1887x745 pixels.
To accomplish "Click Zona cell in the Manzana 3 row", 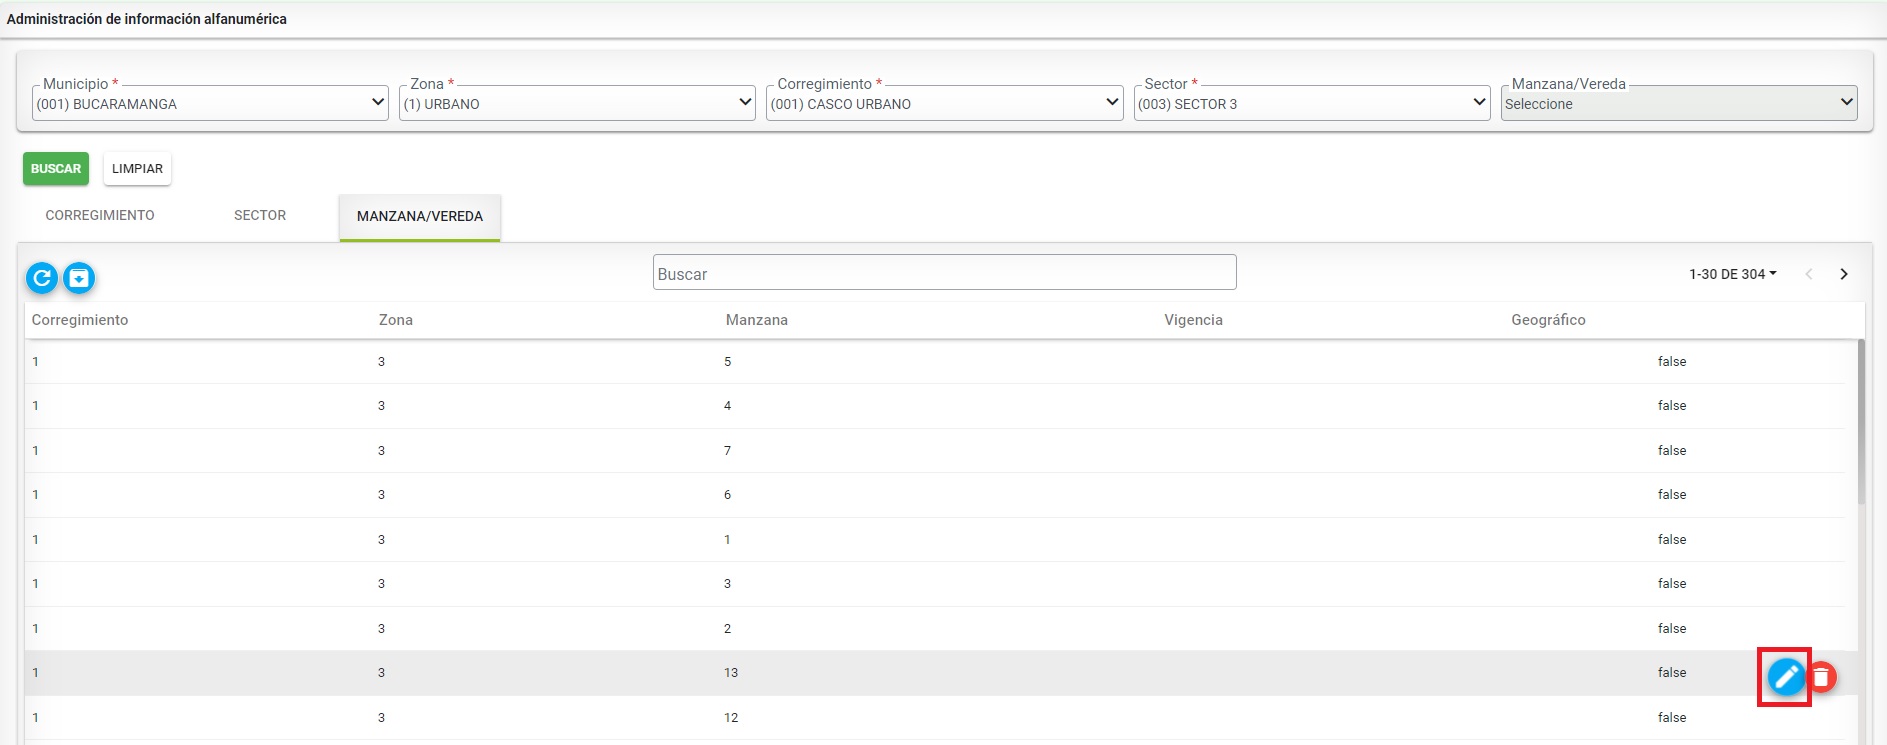I will 381,584.
